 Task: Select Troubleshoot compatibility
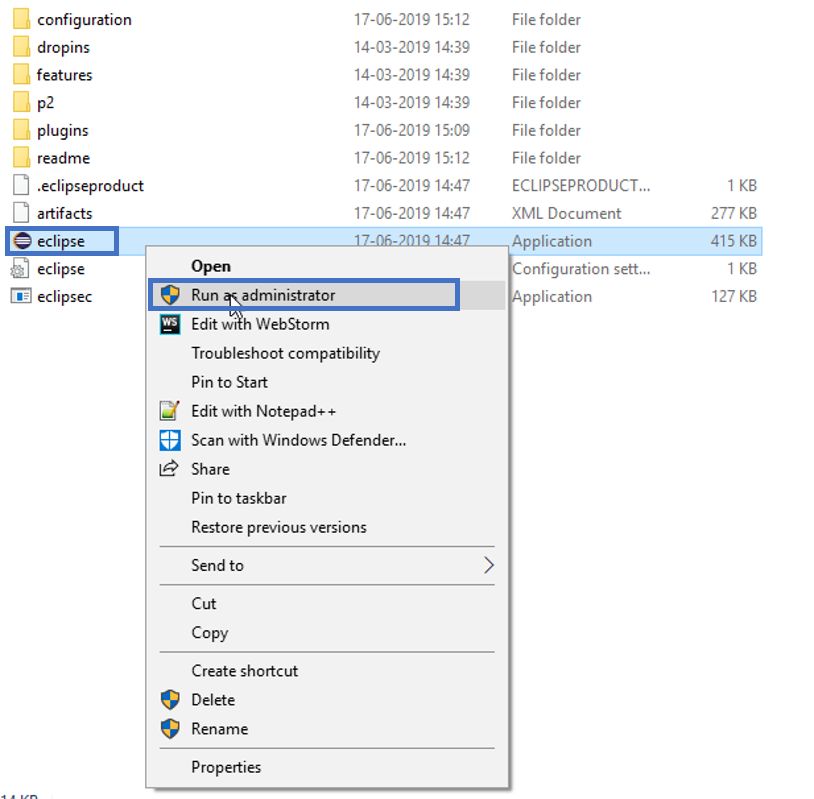[x=327, y=353]
